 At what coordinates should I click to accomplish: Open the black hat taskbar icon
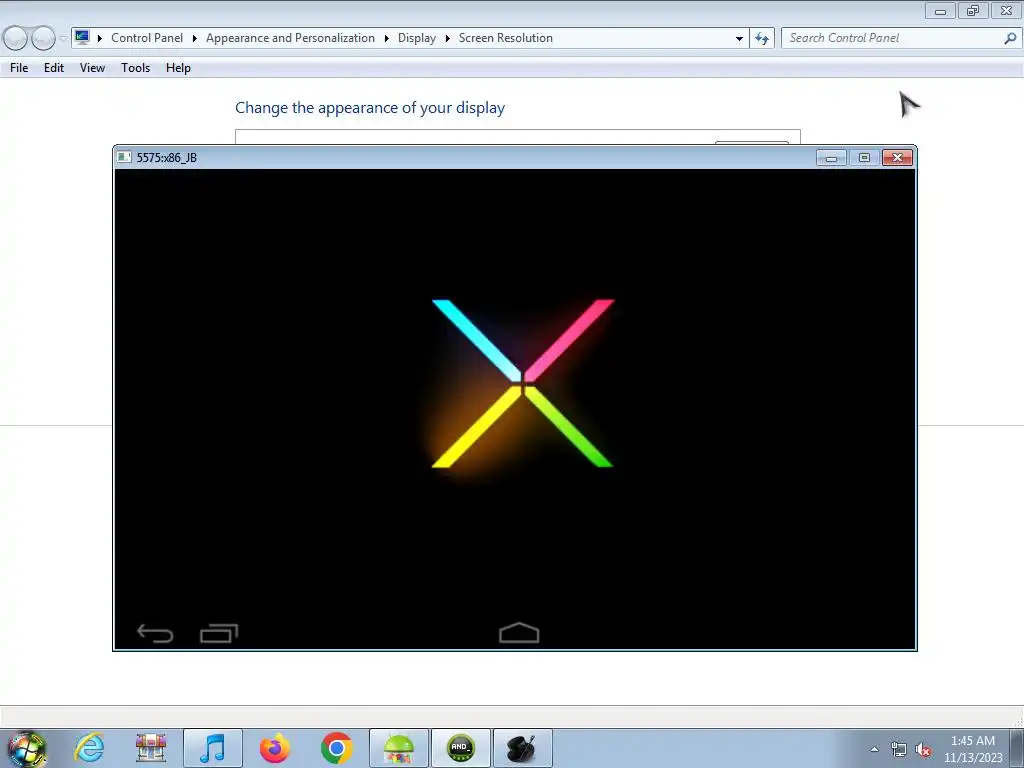[523, 748]
